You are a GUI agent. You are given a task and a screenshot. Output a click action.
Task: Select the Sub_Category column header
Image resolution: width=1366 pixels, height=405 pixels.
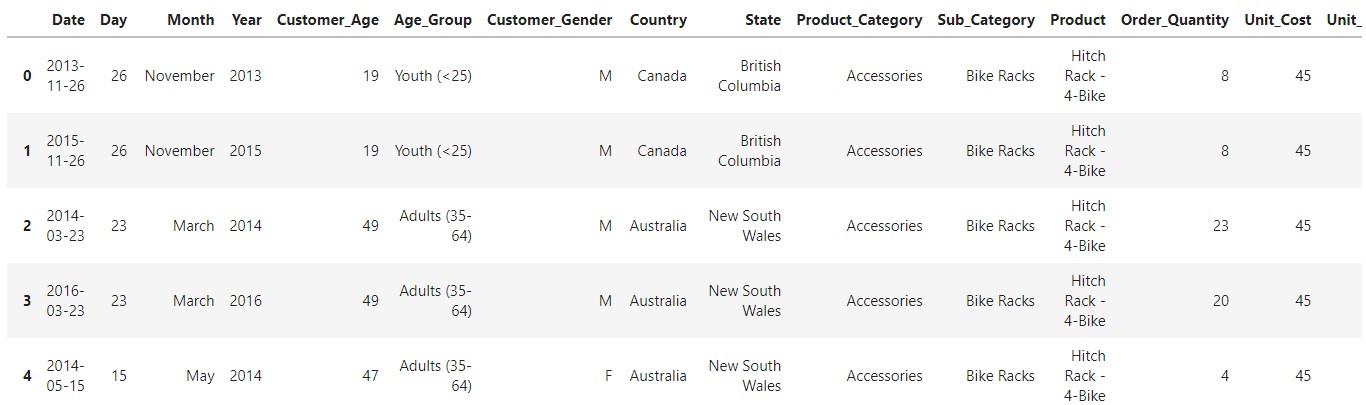pos(986,20)
